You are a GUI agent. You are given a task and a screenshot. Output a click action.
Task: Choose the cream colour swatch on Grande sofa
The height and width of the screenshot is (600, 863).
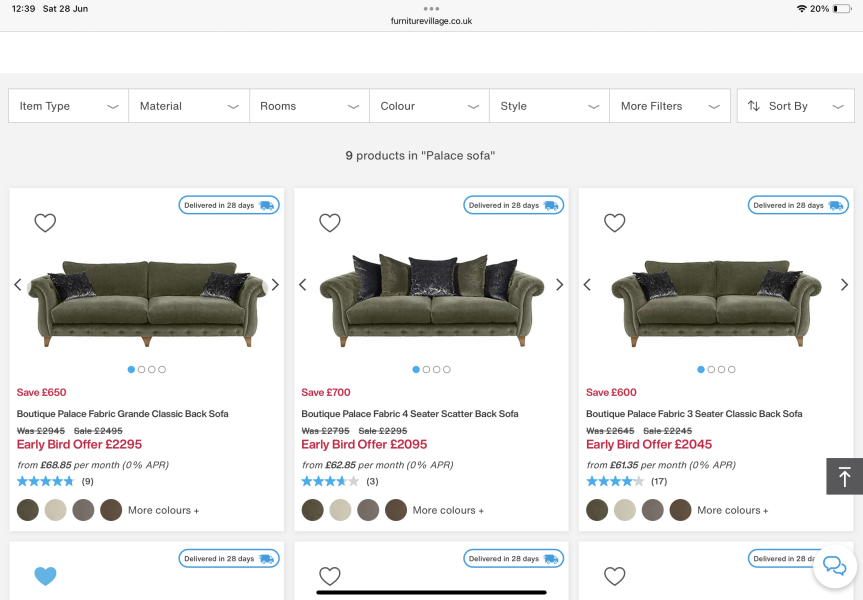pyautogui.click(x=56, y=510)
